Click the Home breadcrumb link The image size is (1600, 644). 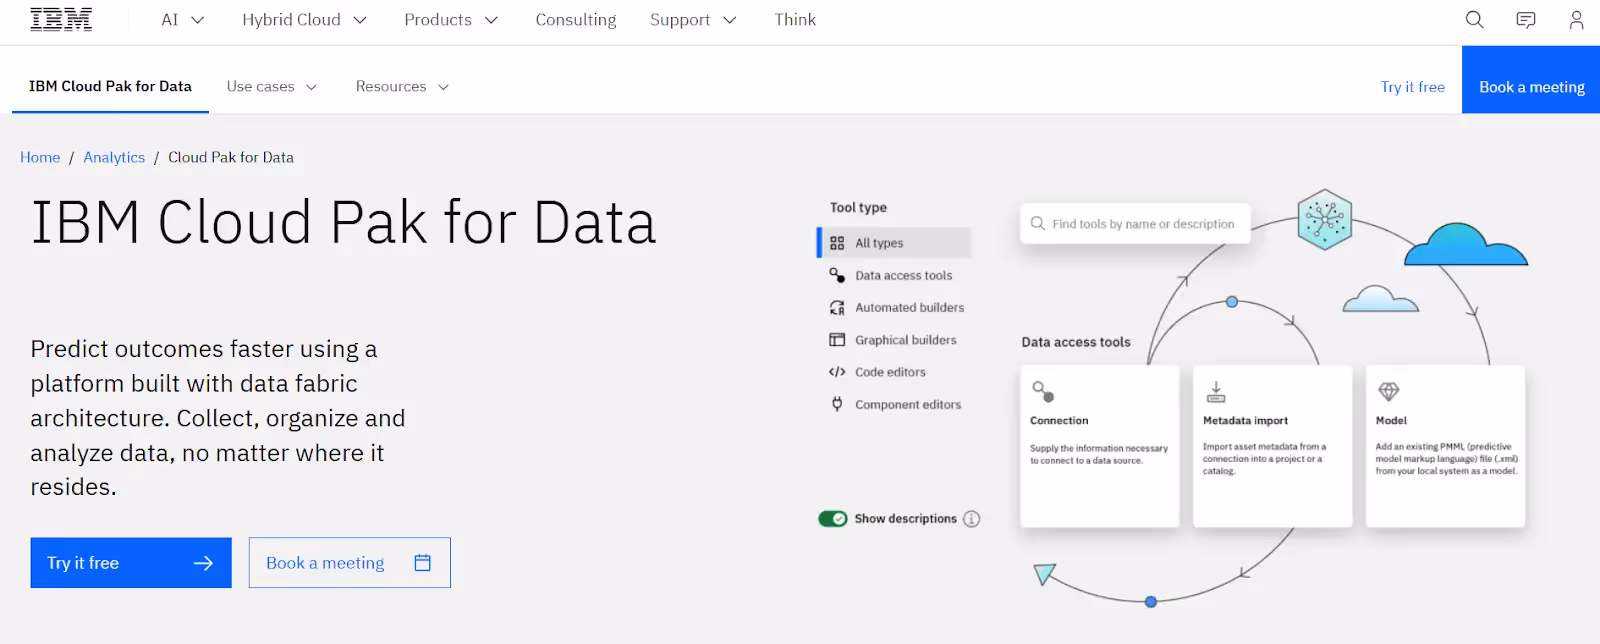(40, 157)
